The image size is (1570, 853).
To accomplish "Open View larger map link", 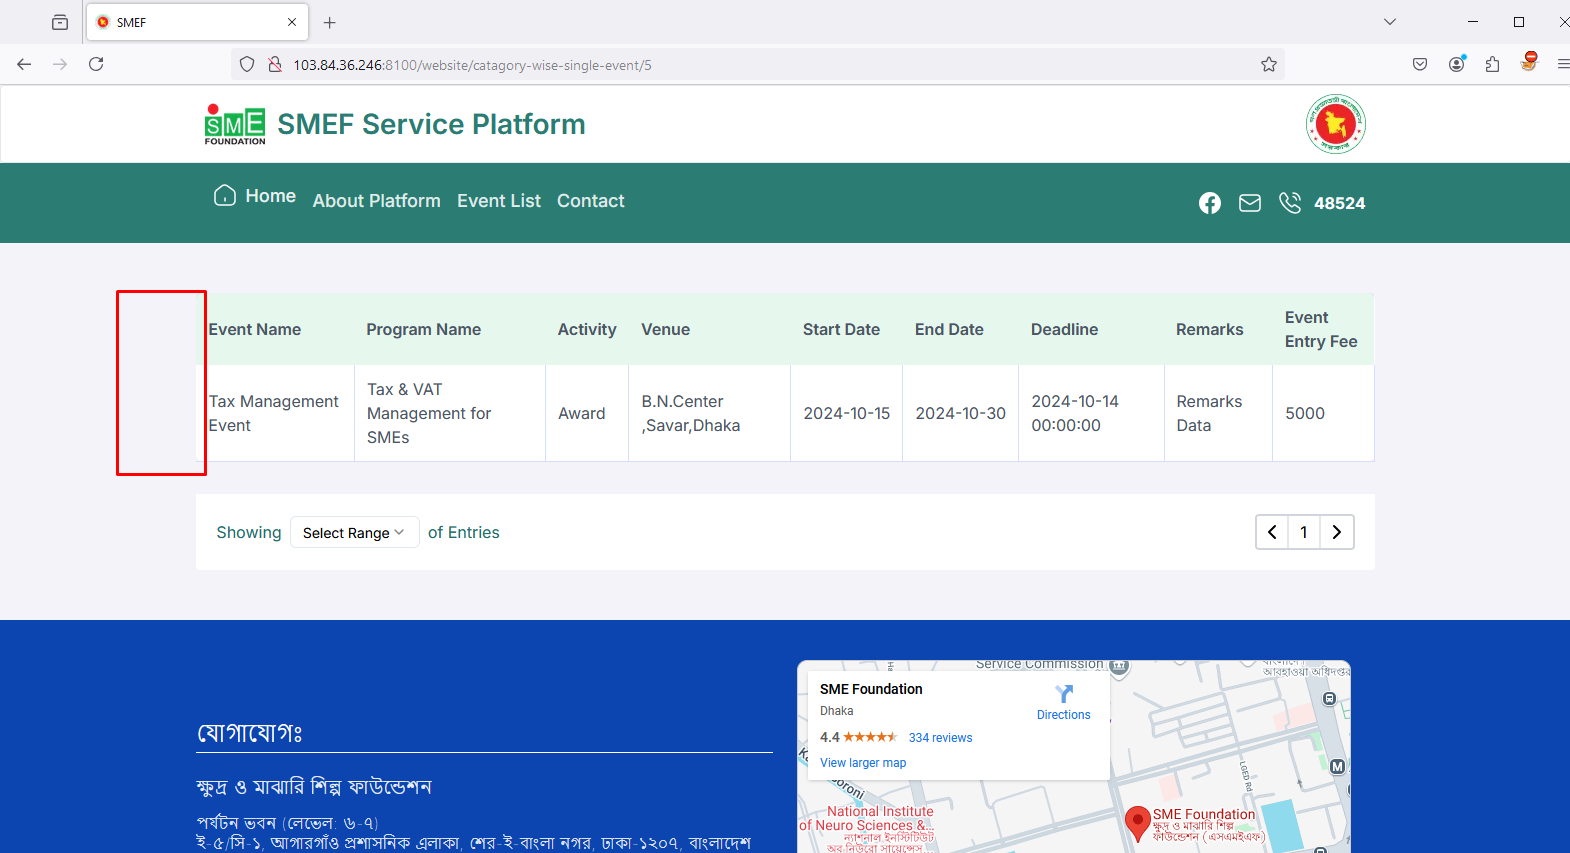I will coord(863,763).
